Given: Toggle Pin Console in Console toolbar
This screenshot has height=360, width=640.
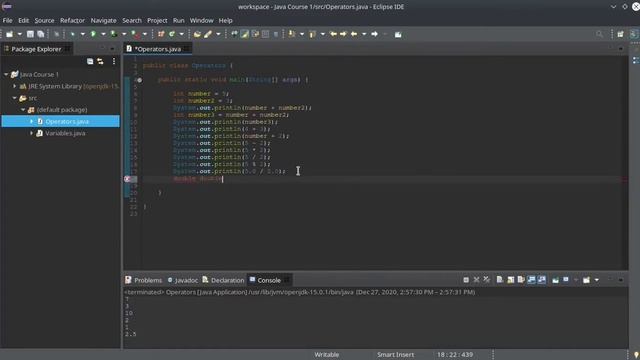Looking at the screenshot, I should (556, 280).
